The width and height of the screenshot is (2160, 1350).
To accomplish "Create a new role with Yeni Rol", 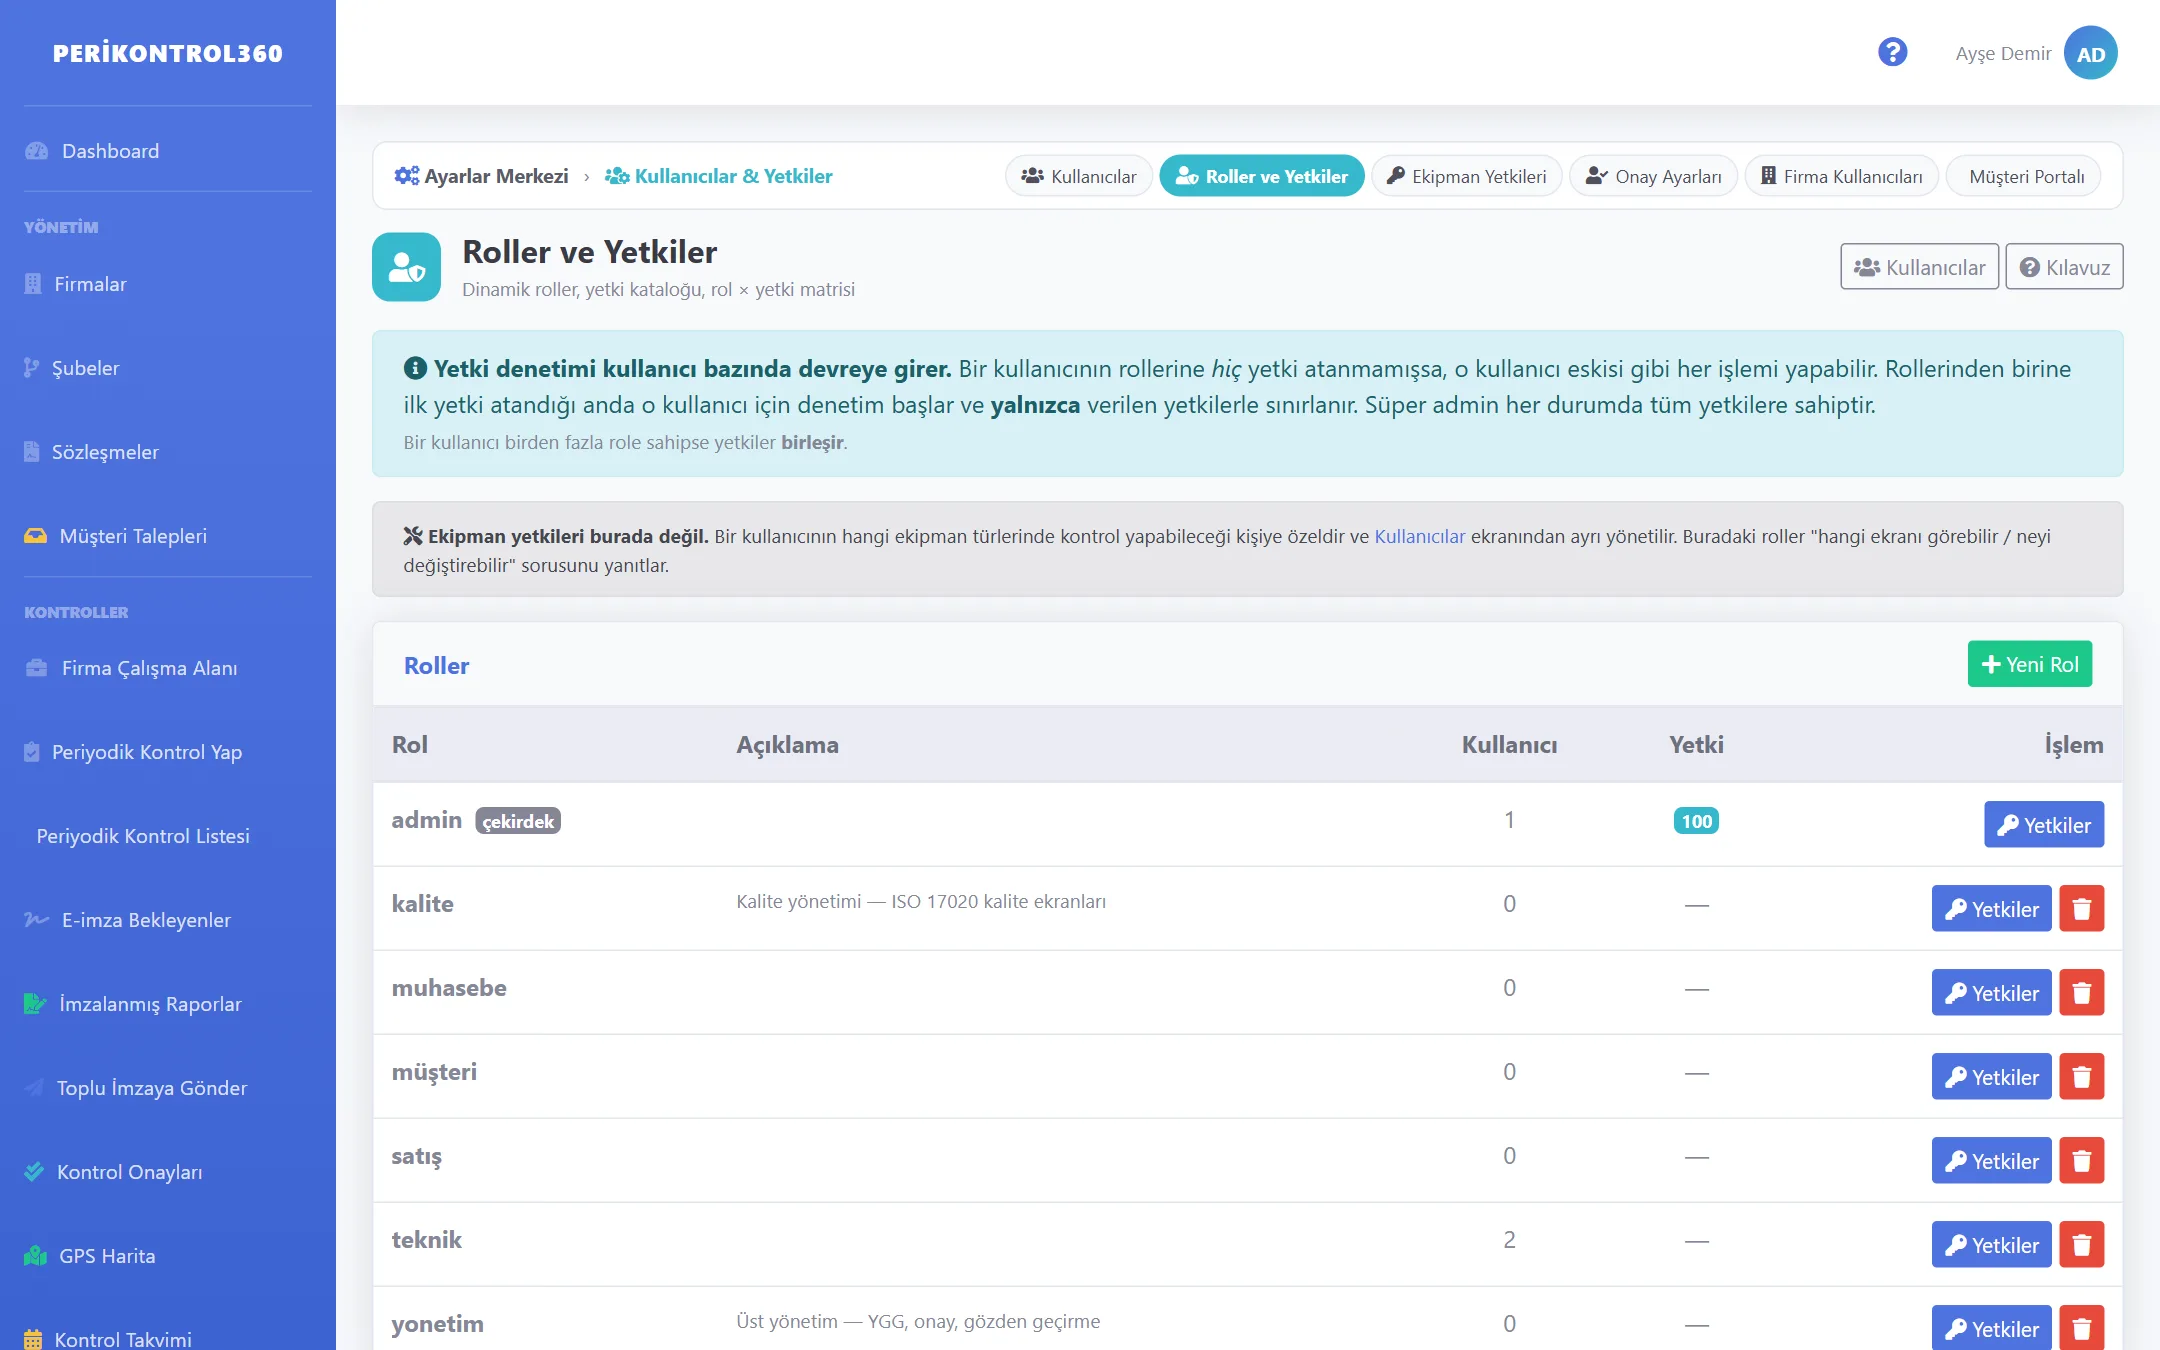I will click(2030, 664).
